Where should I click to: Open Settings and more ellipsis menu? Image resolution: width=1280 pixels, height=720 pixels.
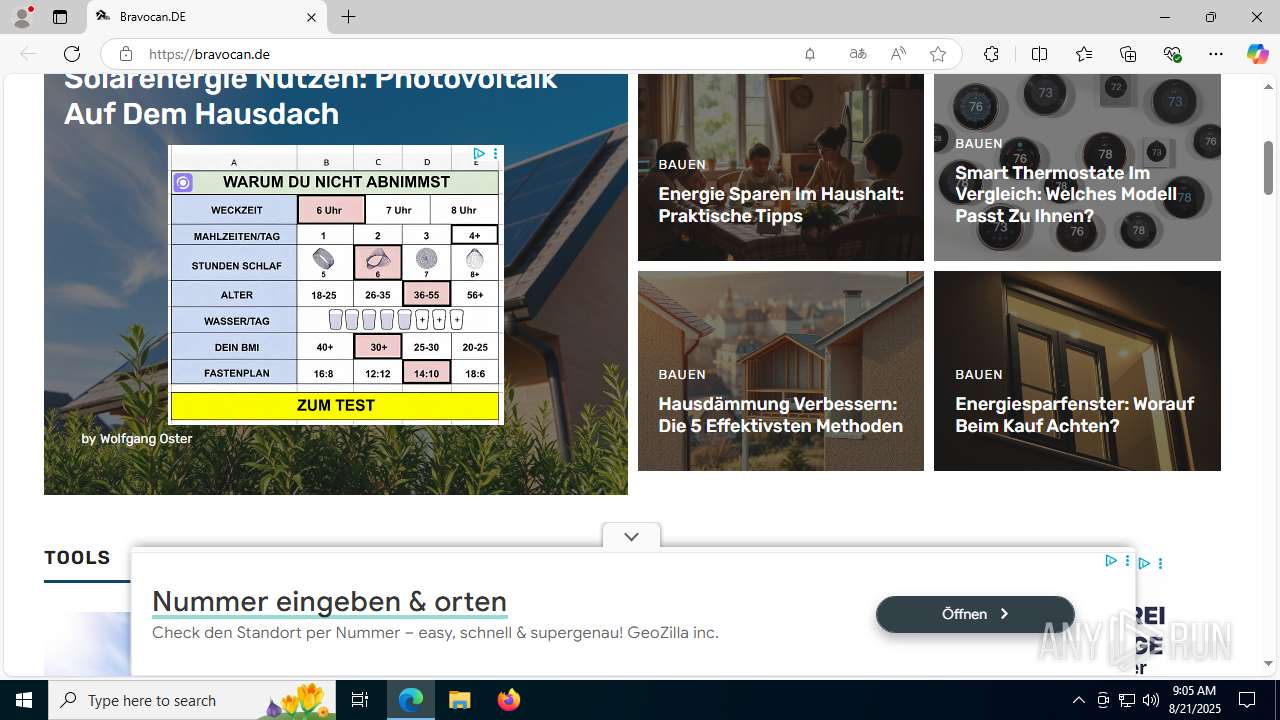[1216, 54]
